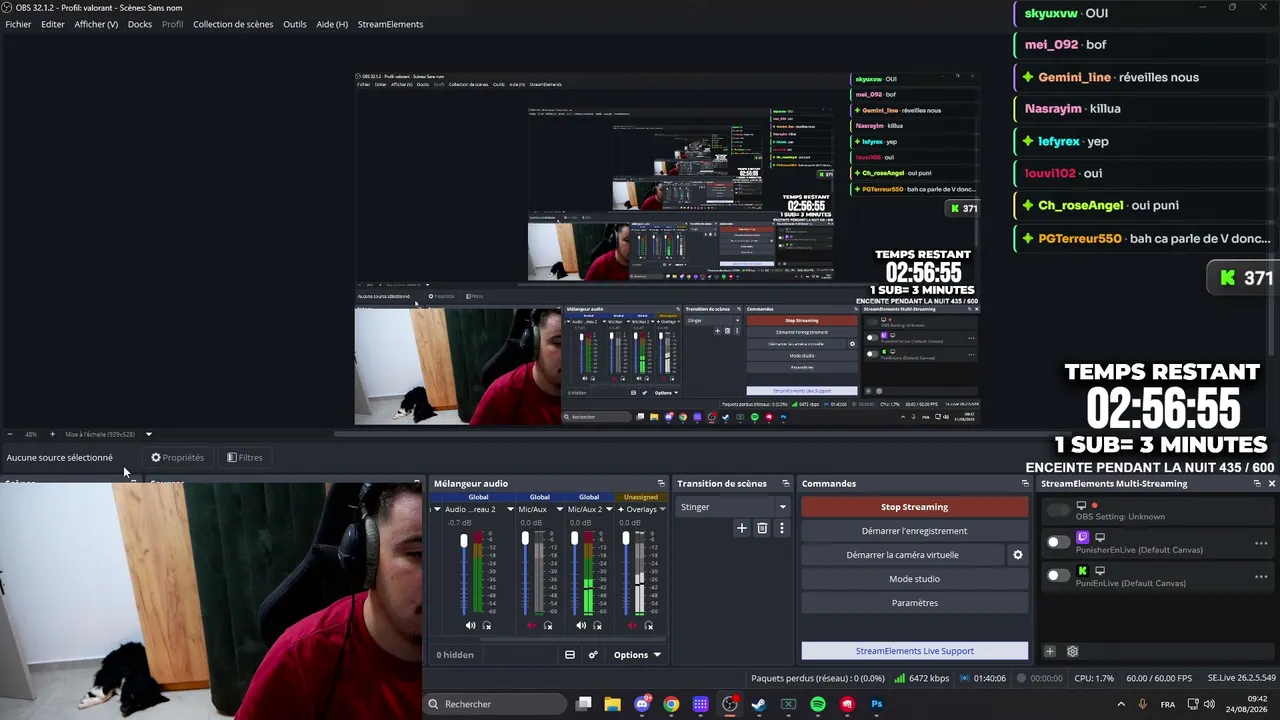This screenshot has height=720, width=1280.
Task: Open Steam from the taskbar
Action: pyautogui.click(x=759, y=704)
